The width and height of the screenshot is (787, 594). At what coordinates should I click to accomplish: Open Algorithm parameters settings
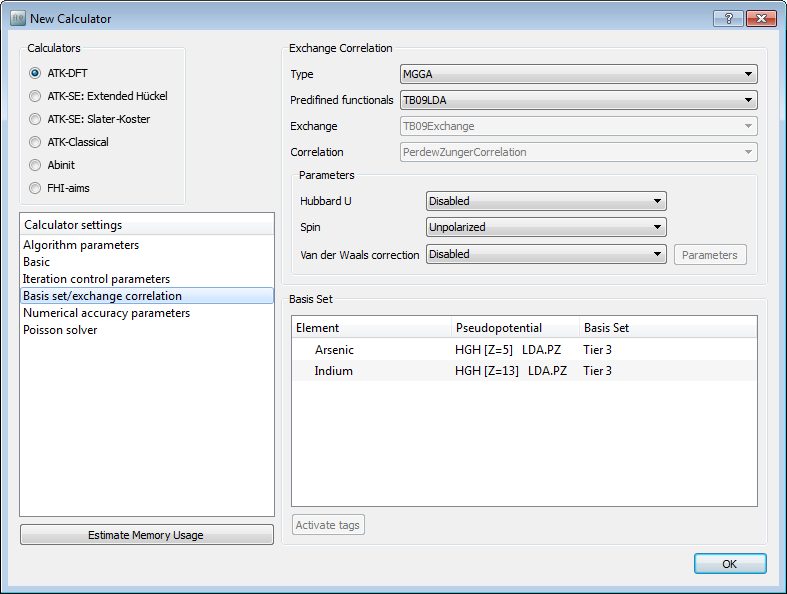tap(147, 245)
